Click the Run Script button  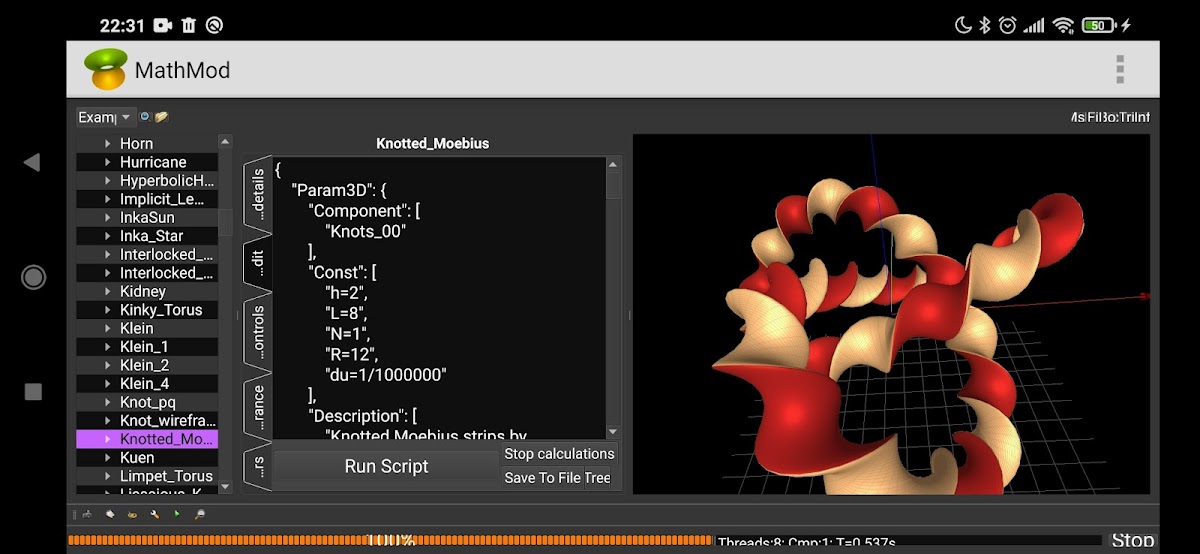click(x=386, y=467)
